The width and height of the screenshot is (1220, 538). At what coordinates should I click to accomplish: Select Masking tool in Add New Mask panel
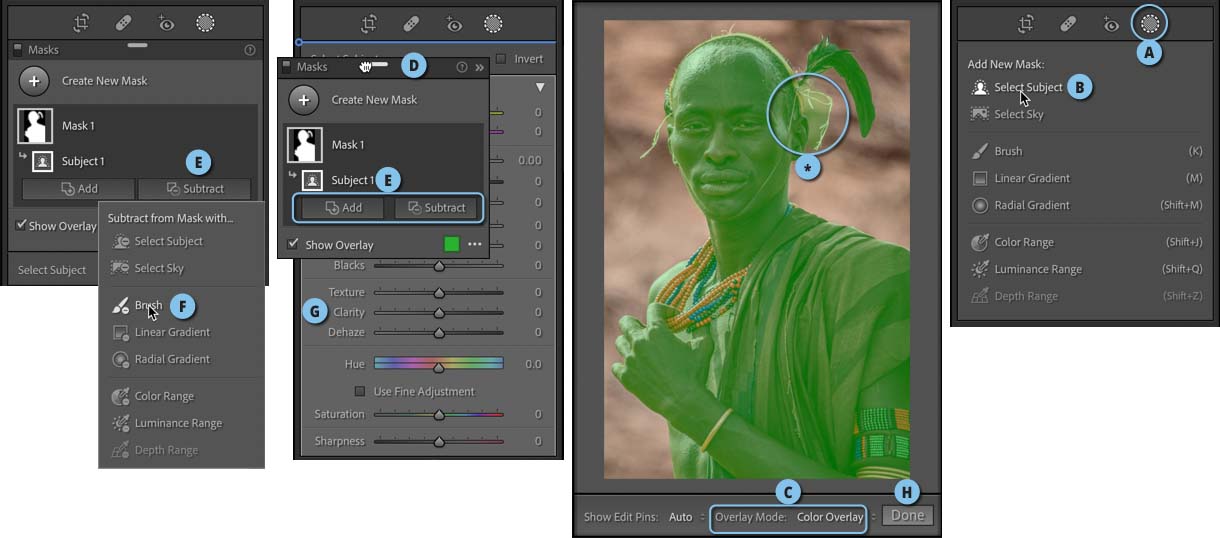pos(1150,22)
